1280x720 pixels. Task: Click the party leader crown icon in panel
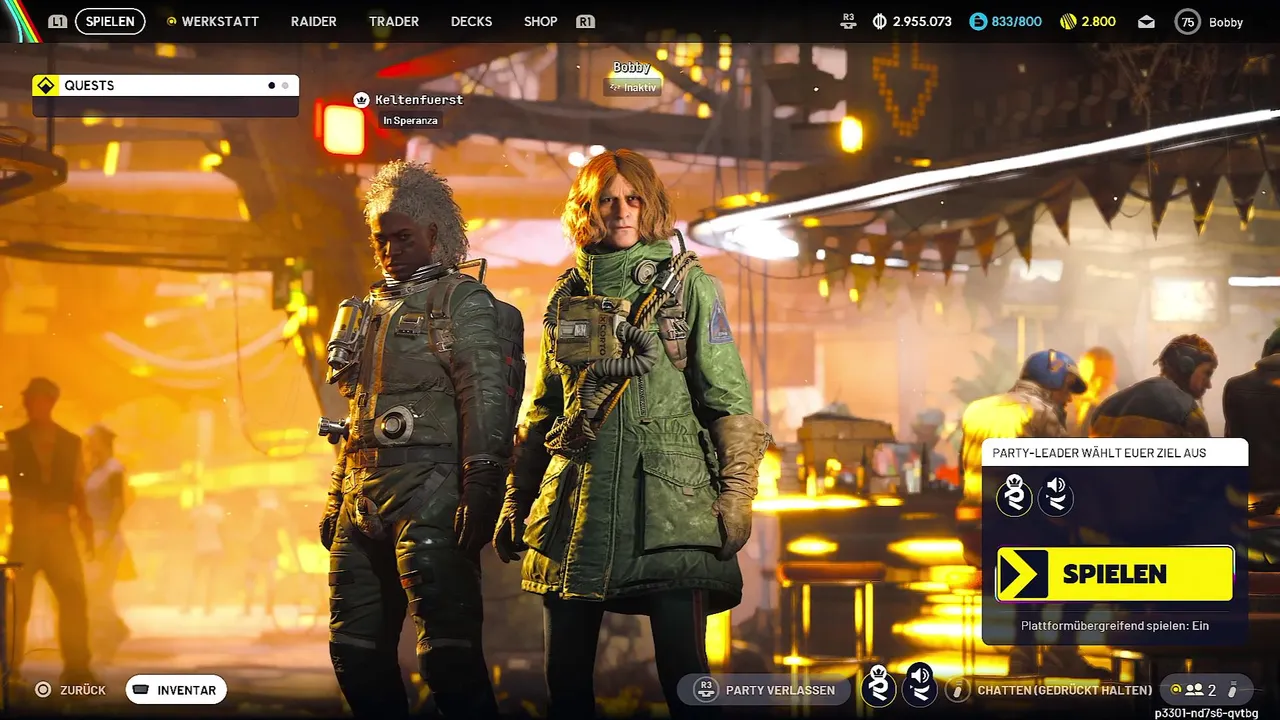point(1015,496)
